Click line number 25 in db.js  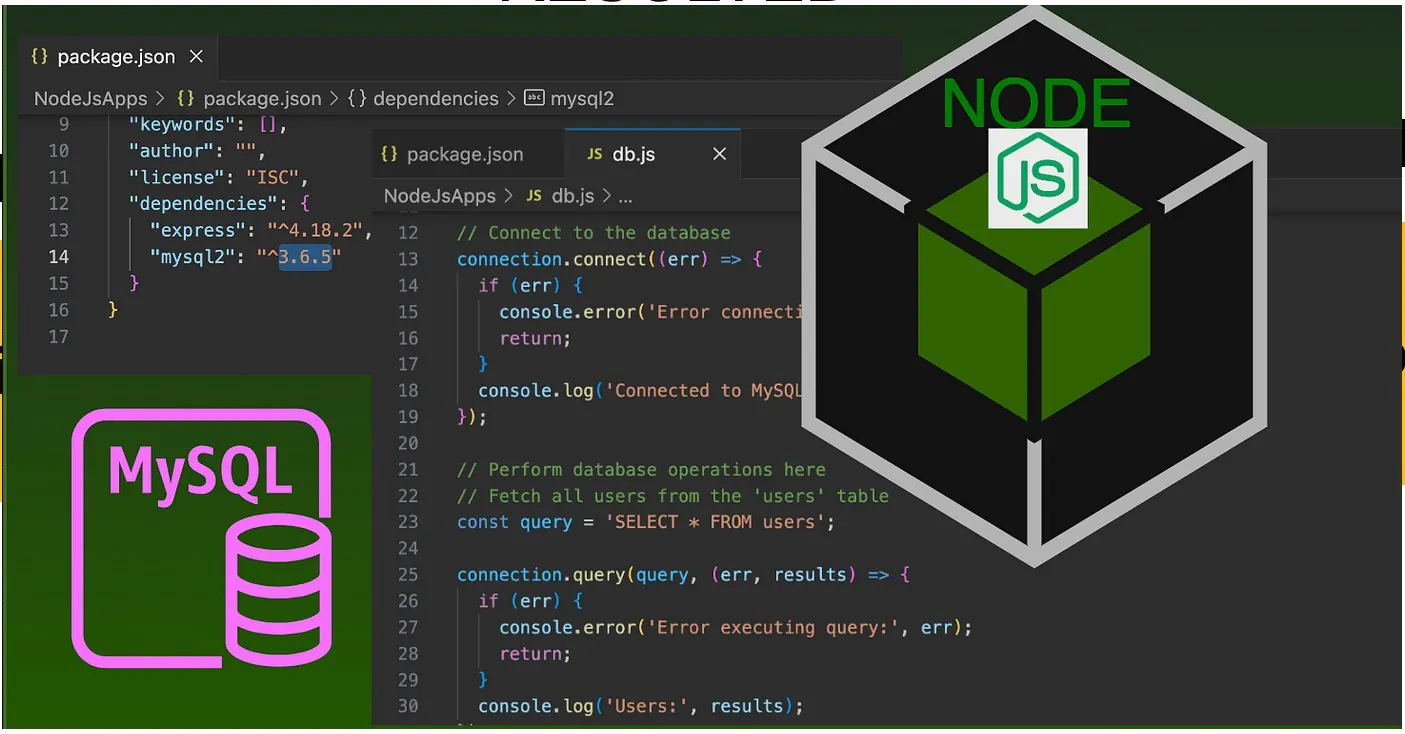coord(408,574)
